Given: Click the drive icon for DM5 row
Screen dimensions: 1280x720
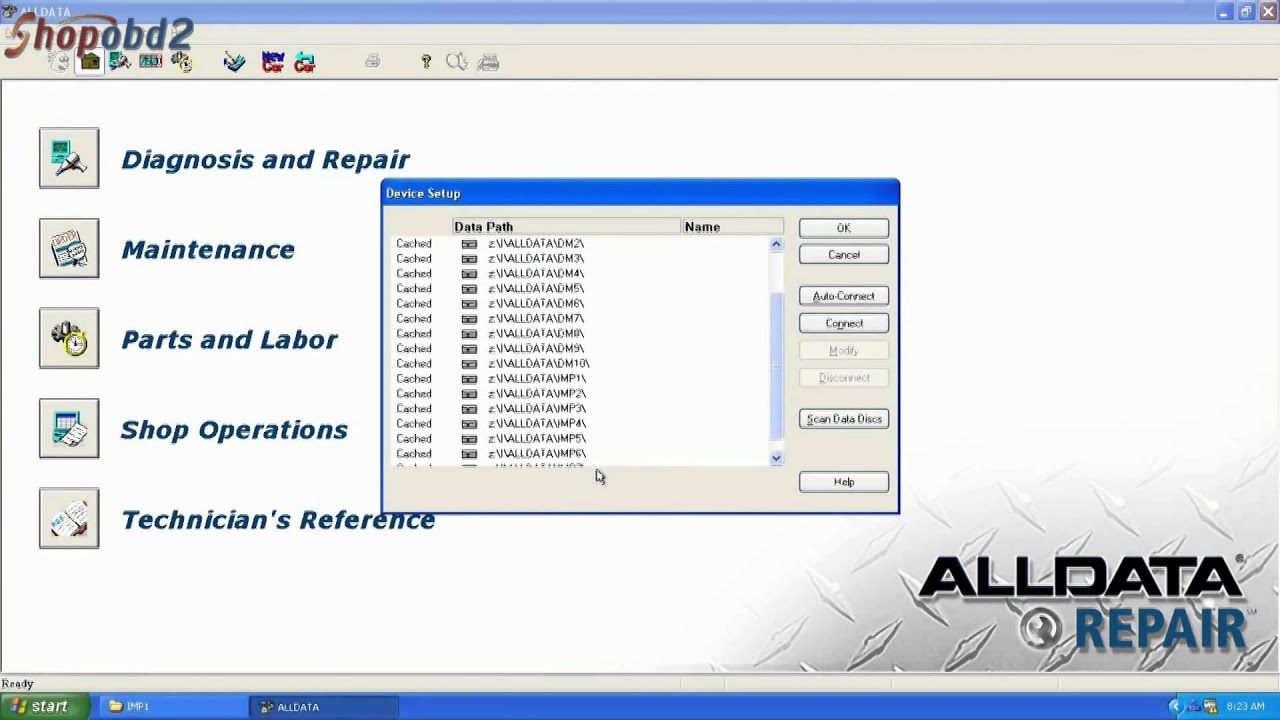Looking at the screenshot, I should [x=469, y=289].
